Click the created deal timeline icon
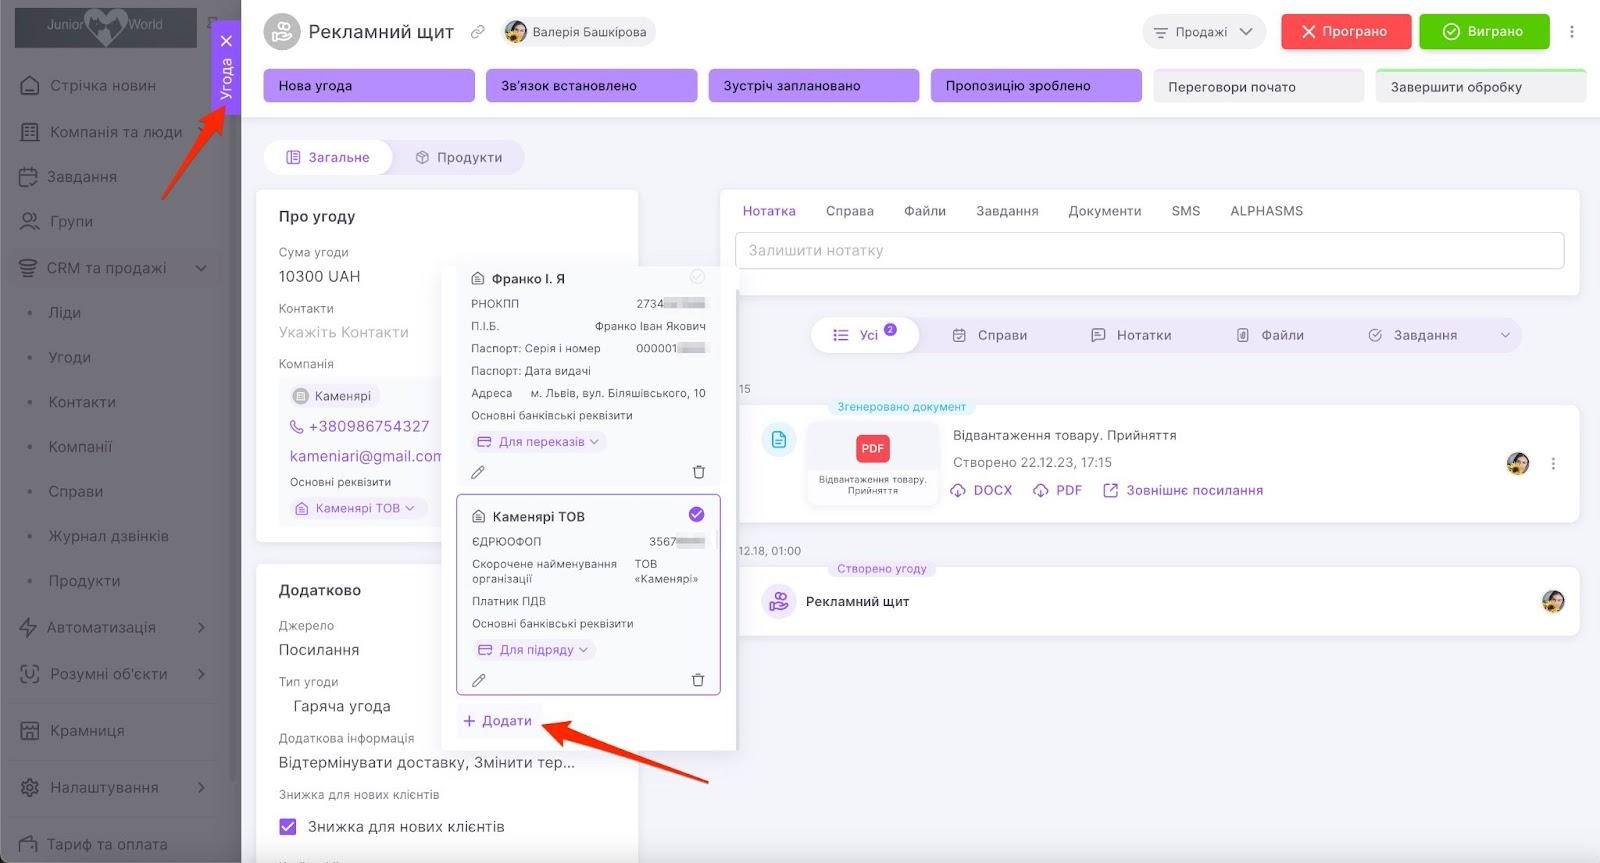 [778, 602]
